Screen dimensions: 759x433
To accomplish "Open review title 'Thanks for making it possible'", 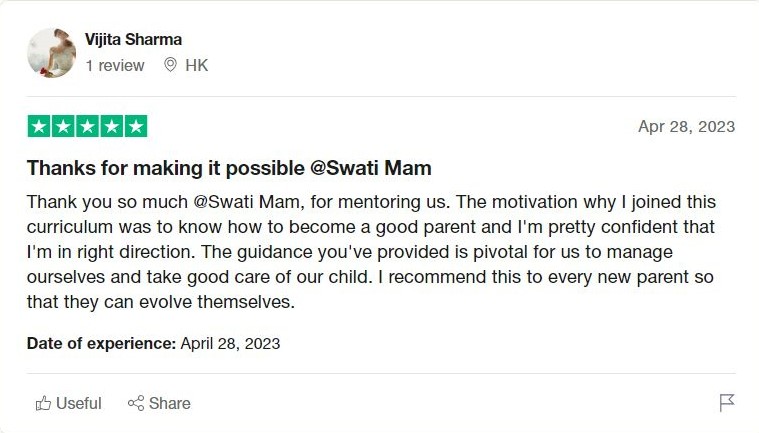I will 229,168.
